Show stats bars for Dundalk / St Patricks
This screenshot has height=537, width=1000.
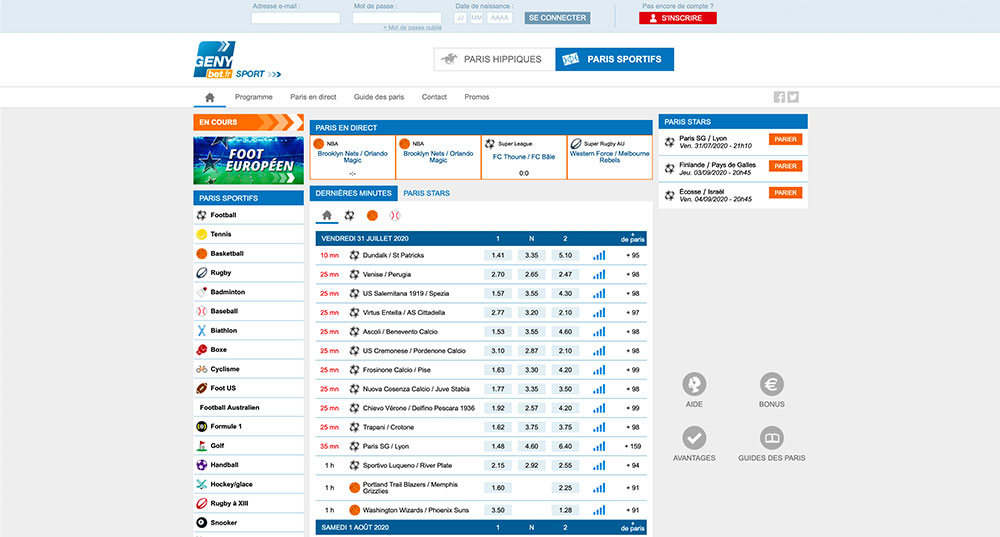coord(599,255)
